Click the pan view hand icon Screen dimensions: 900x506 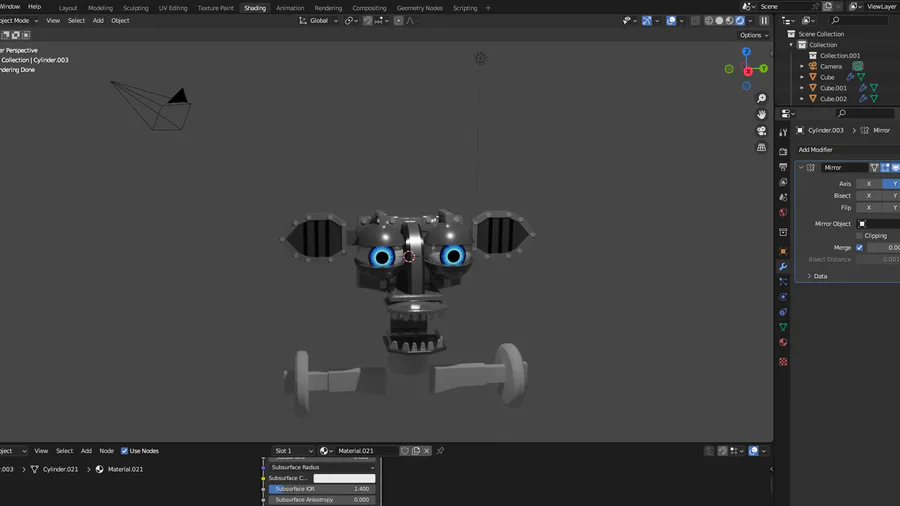(762, 115)
